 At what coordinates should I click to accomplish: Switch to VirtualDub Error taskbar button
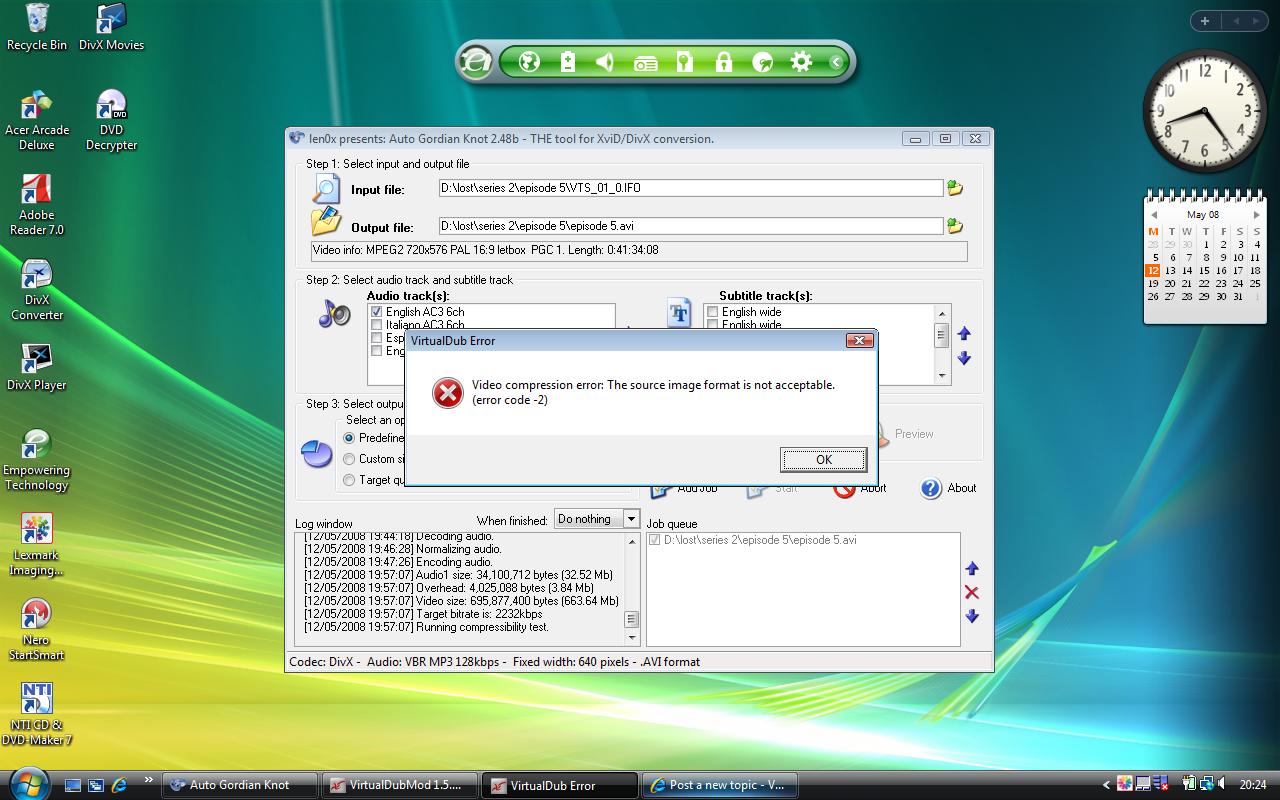pos(560,785)
